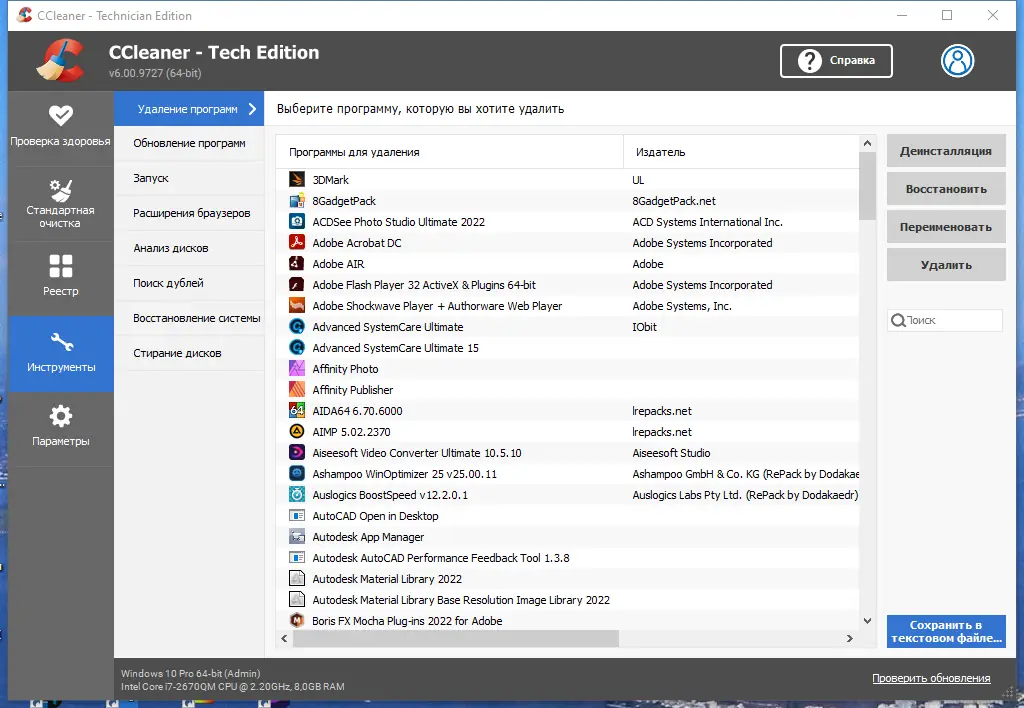1024x708 pixels.
Task: Select Autodesk Material Library 2022 icon
Action: coord(296,579)
